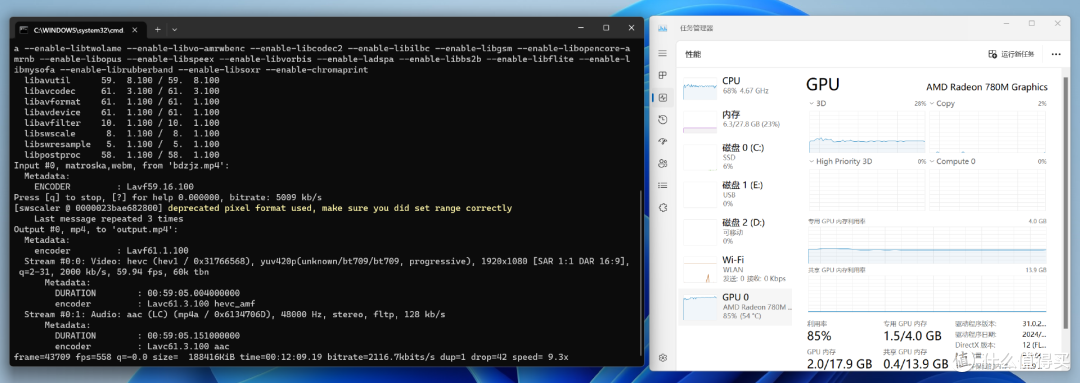The image size is (1080, 383).
Task: Select GPU 0 AMD Radeon entry
Action: click(x=736, y=307)
